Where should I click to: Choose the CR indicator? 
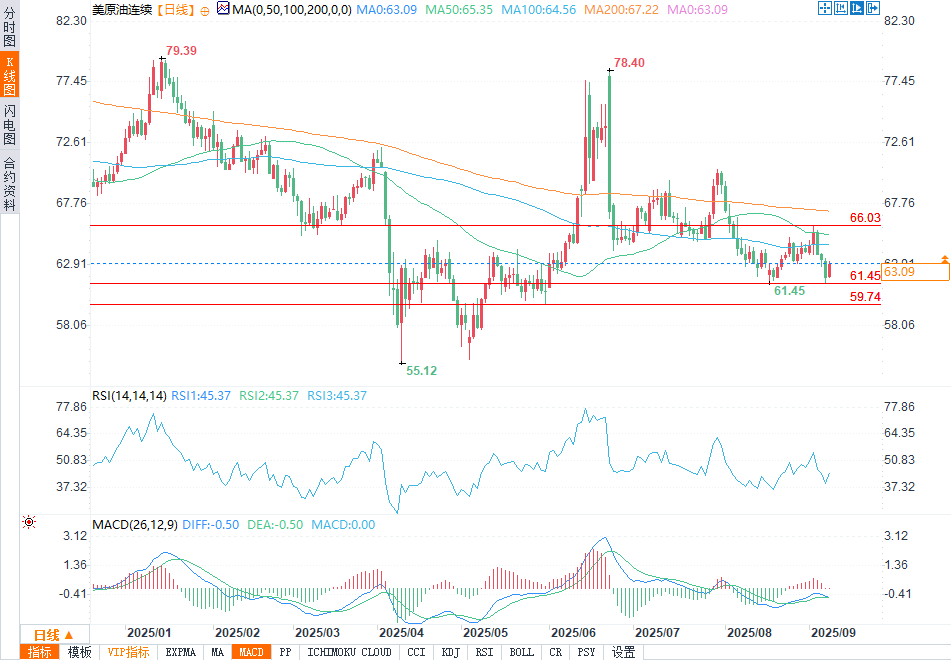[x=556, y=652]
